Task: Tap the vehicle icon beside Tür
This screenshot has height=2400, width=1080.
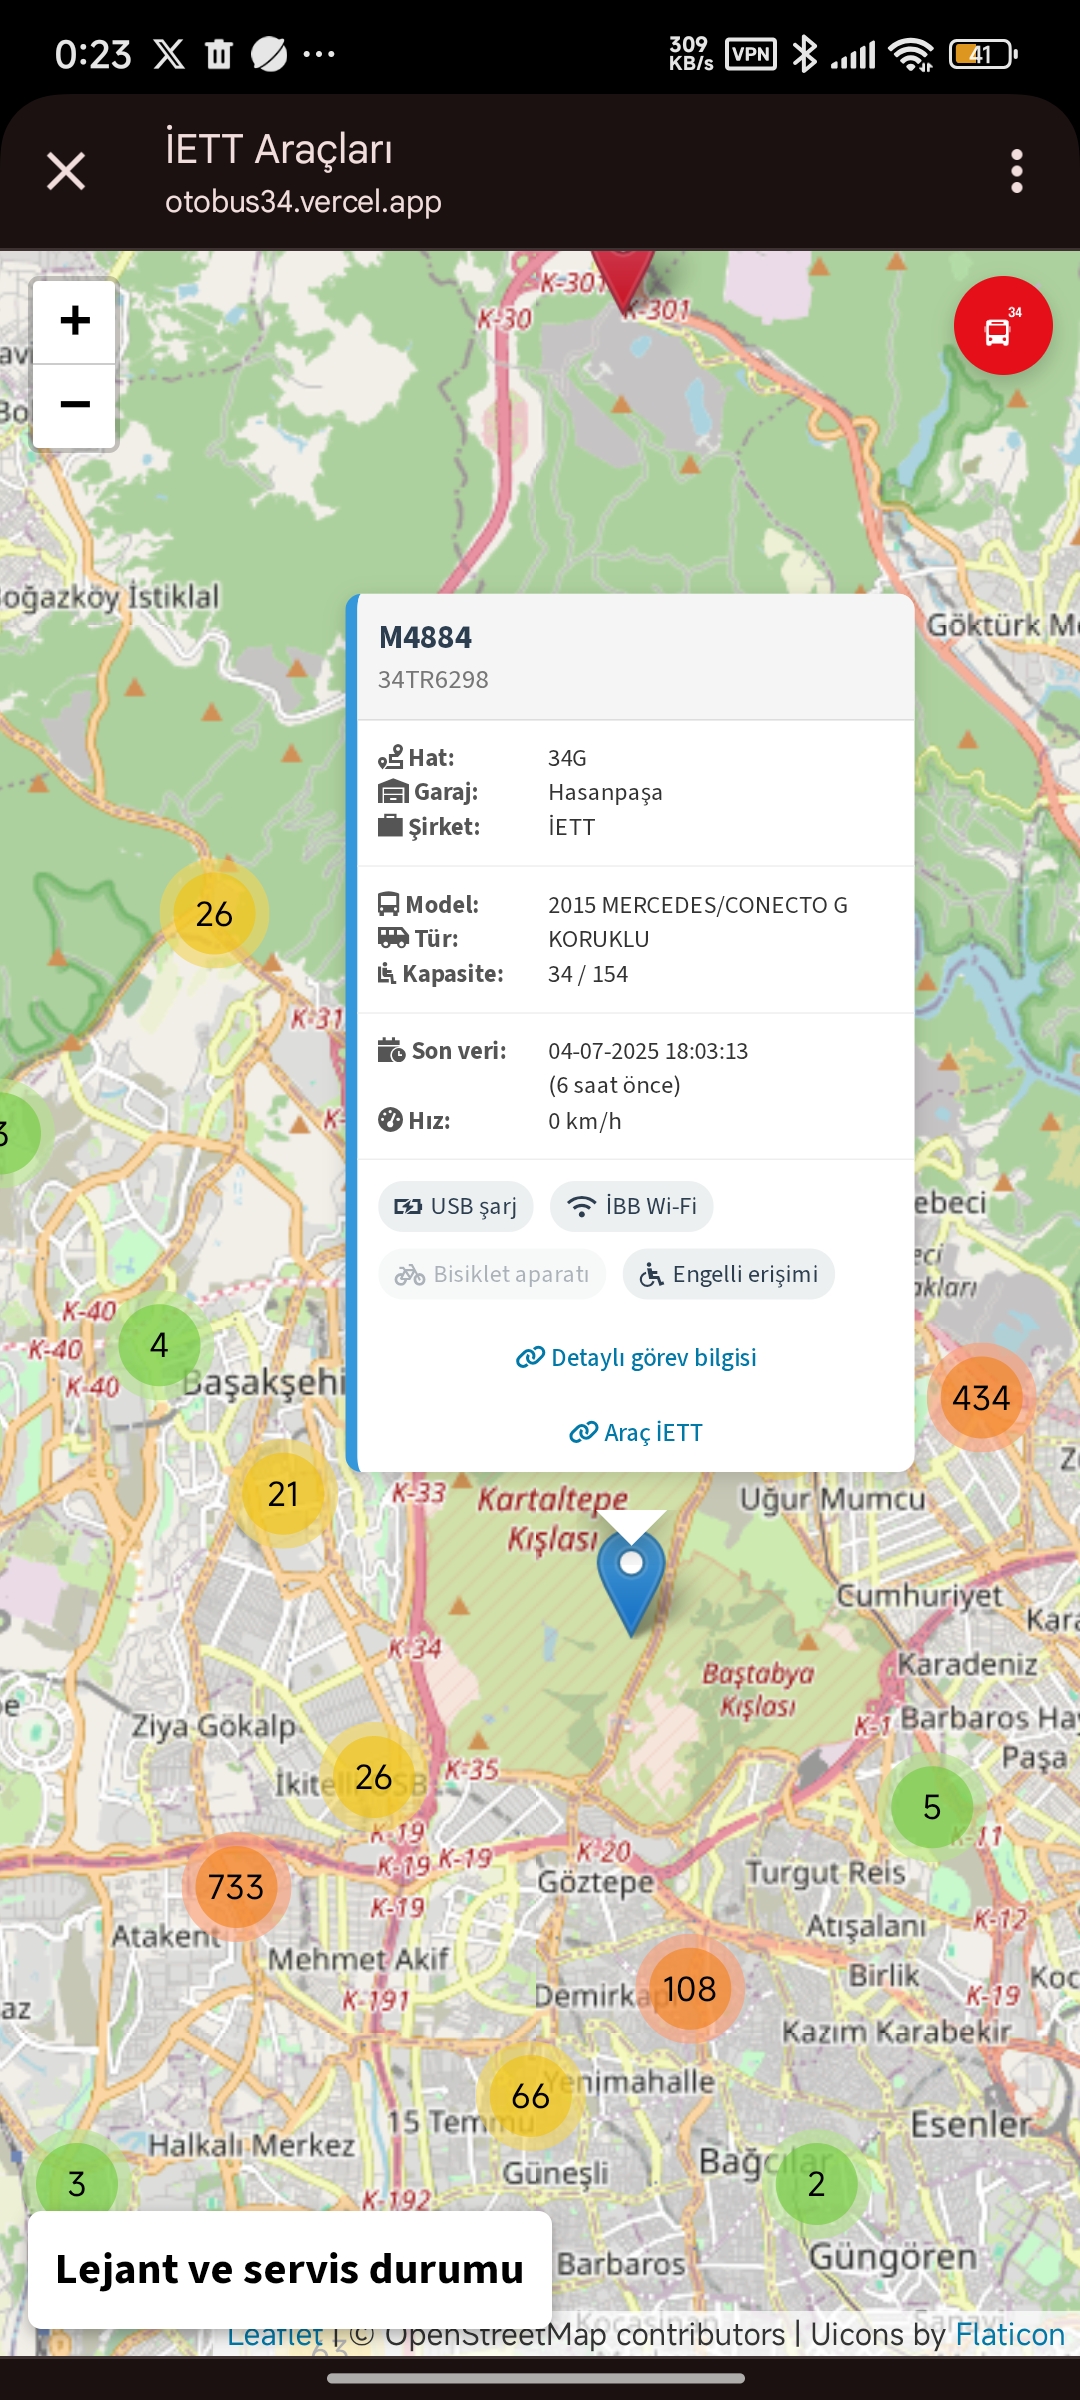Action: [x=393, y=938]
